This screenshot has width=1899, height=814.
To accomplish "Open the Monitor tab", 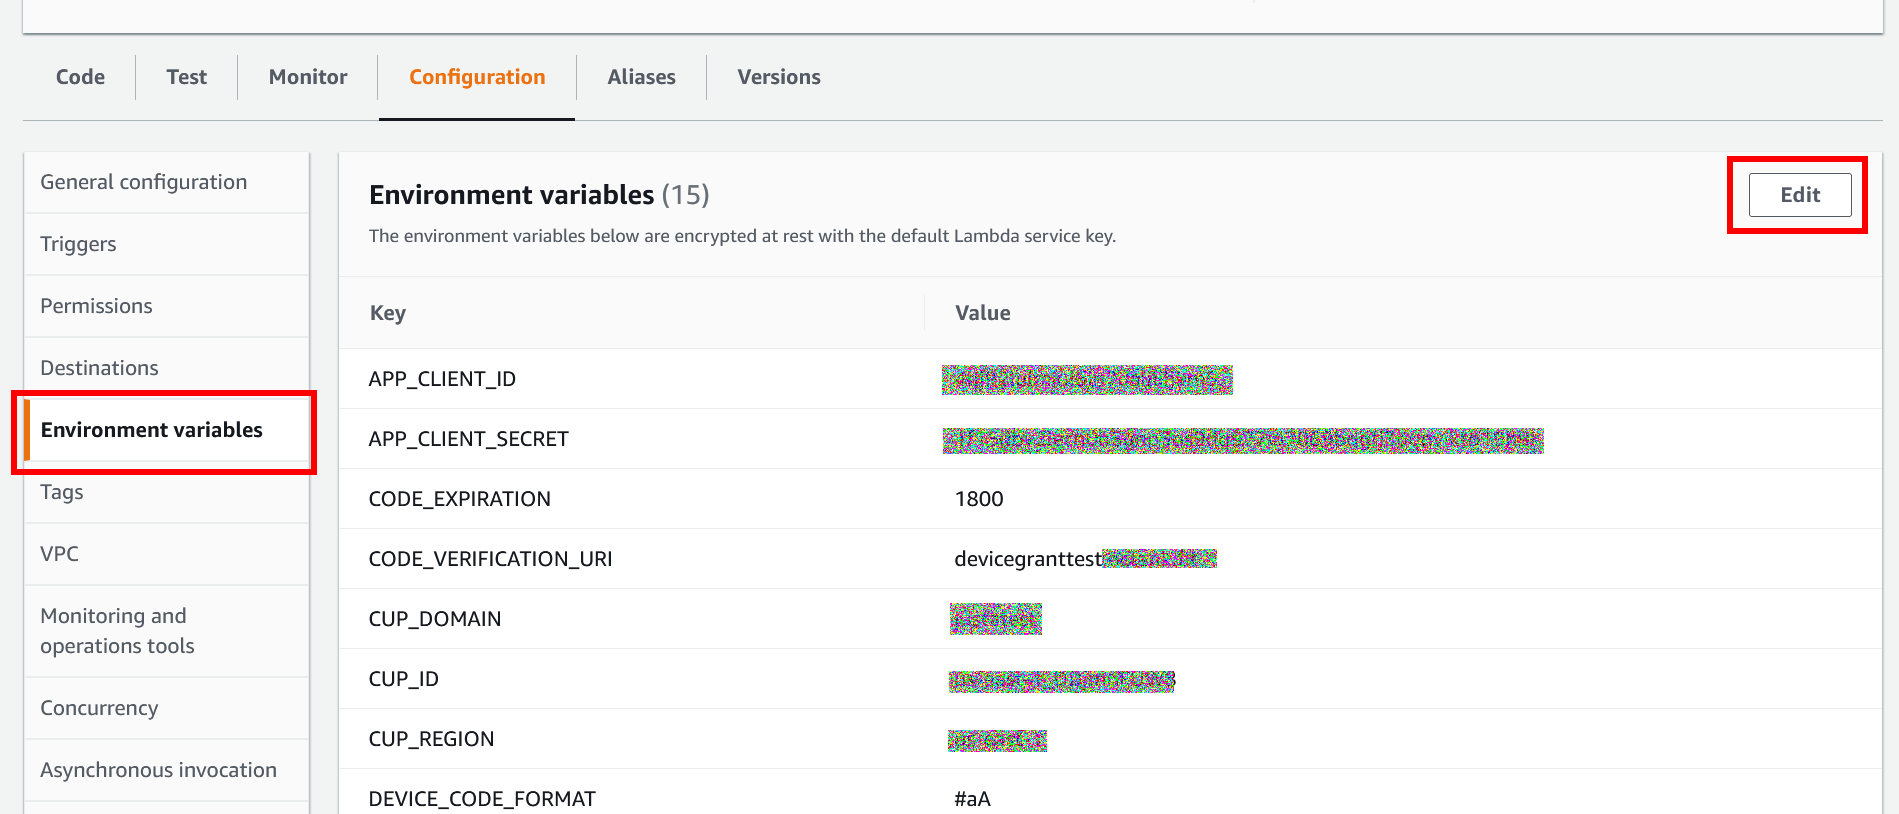I will (x=308, y=77).
